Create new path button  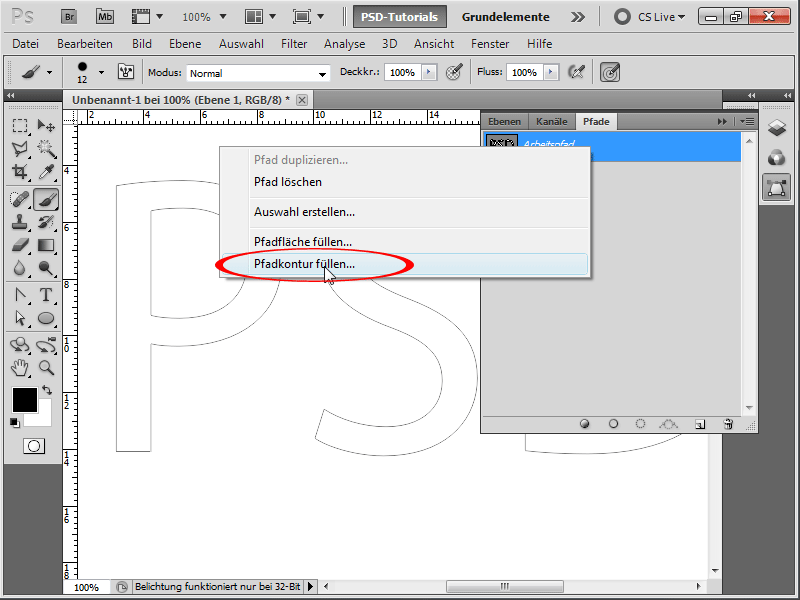(700, 424)
